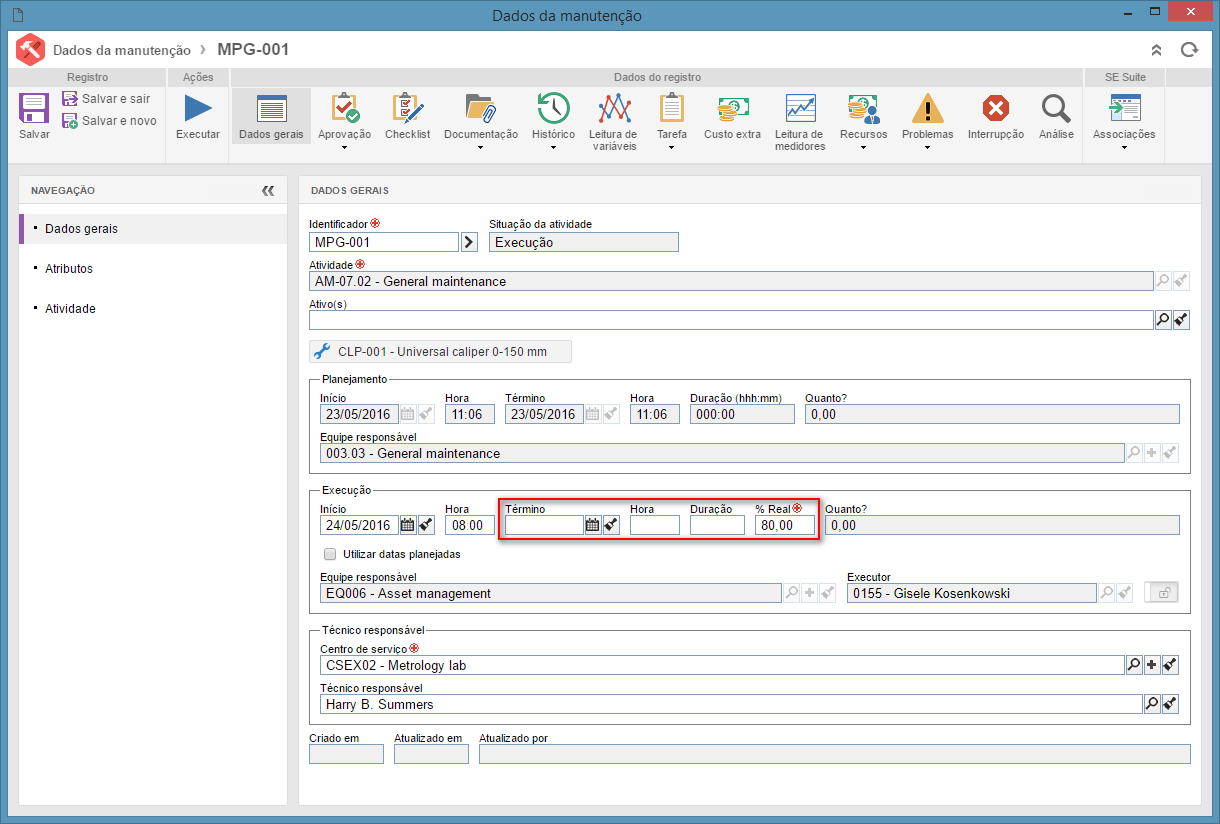Clear the Execução Início date
1220x824 pixels.
pos(426,525)
